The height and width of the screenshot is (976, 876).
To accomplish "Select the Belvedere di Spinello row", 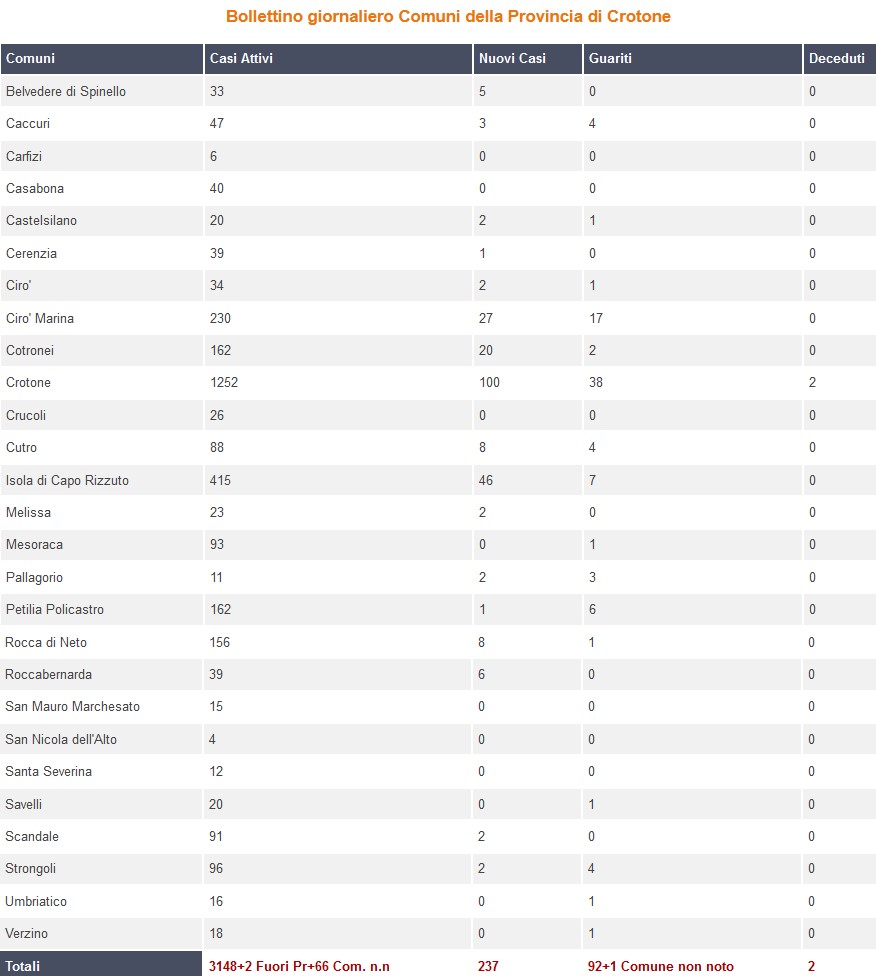I will [66, 92].
